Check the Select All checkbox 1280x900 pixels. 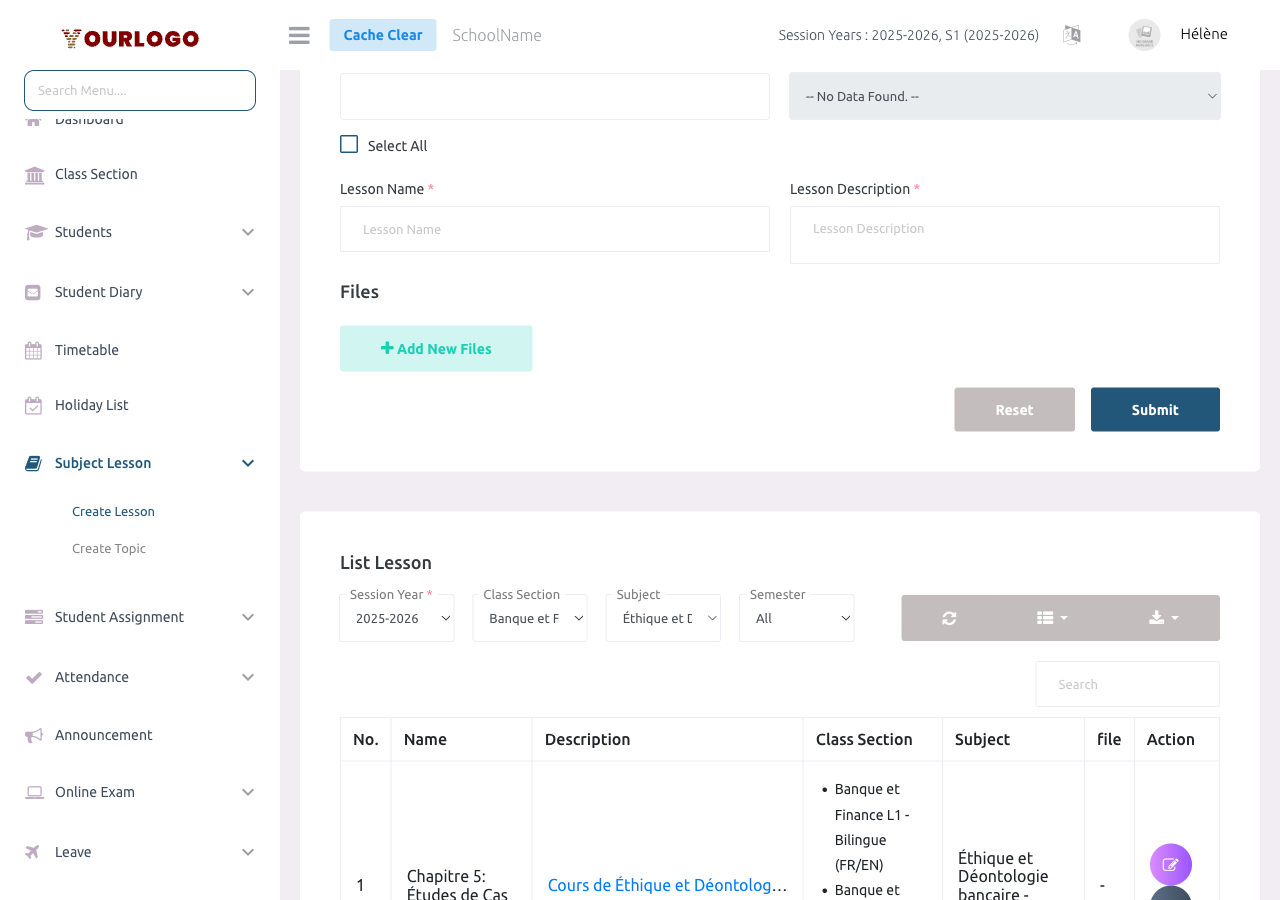coord(348,143)
